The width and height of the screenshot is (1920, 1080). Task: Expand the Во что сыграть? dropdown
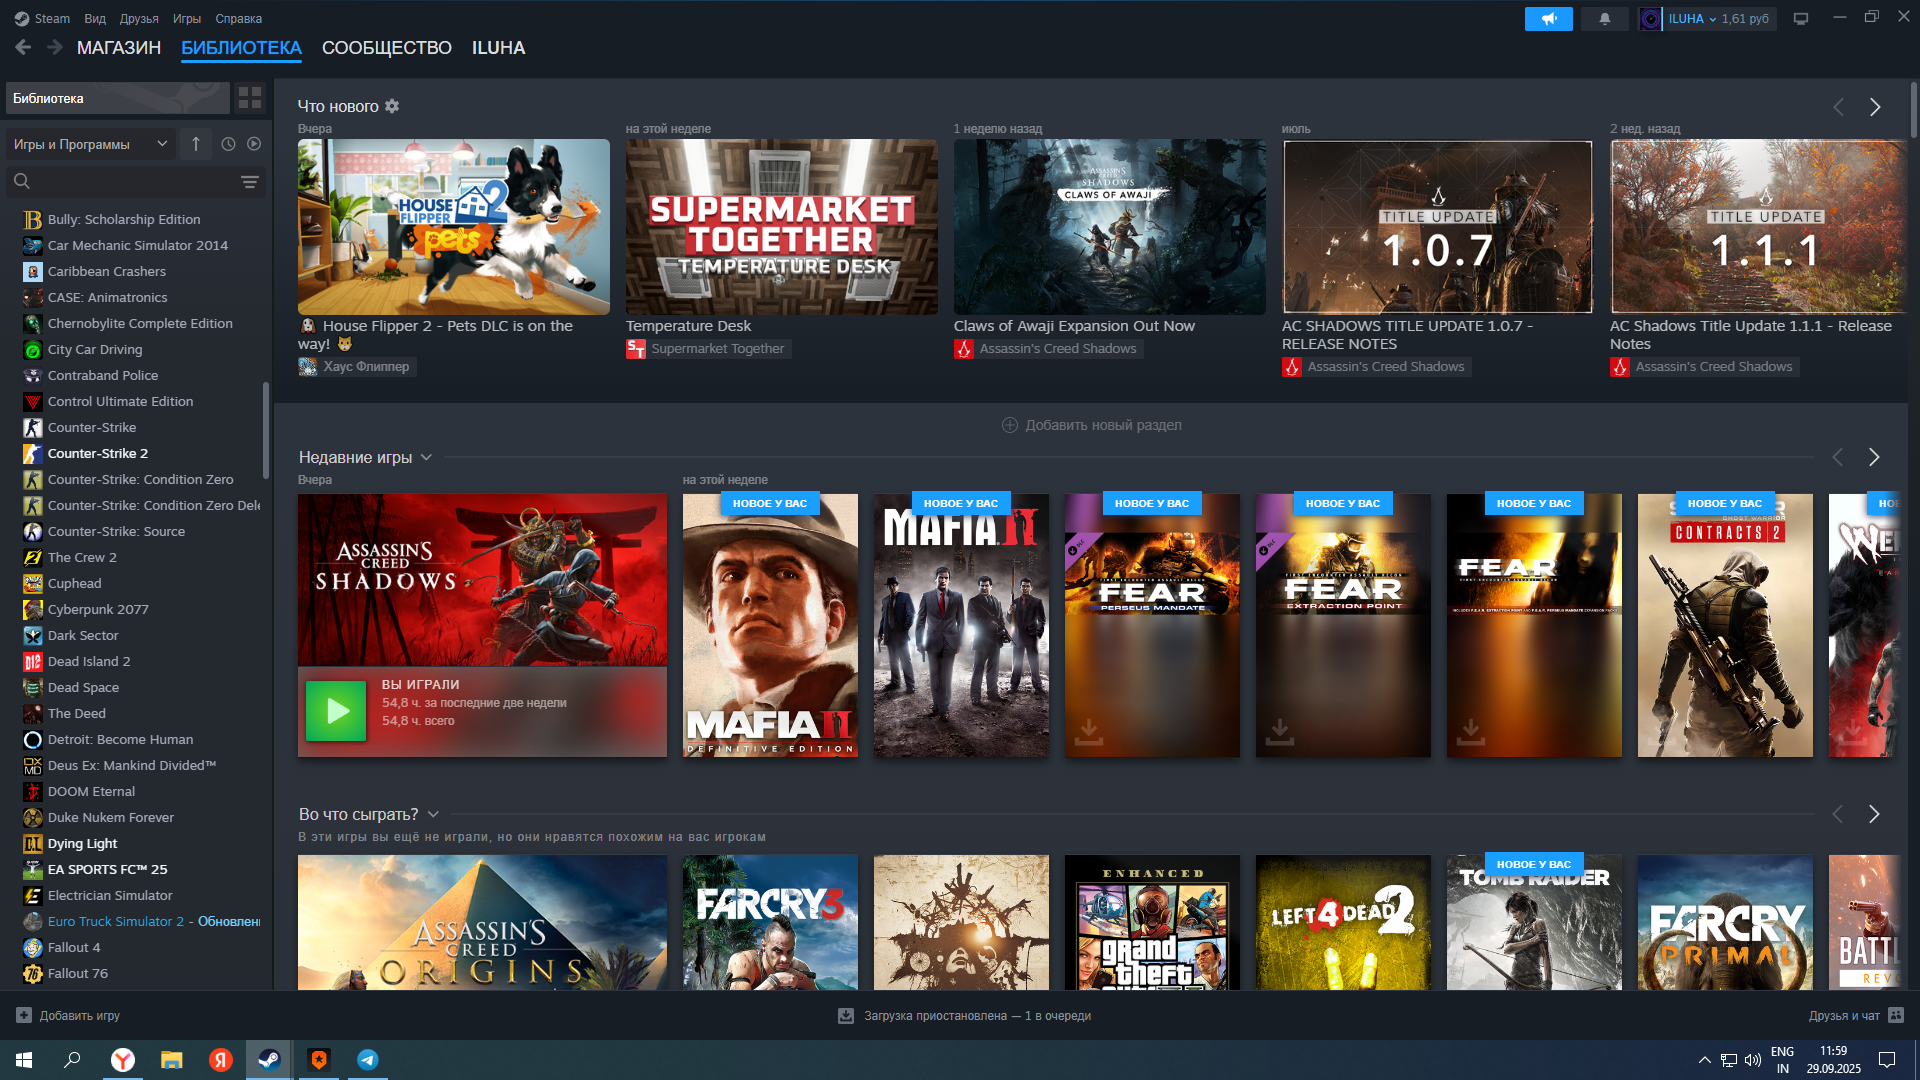tap(433, 815)
